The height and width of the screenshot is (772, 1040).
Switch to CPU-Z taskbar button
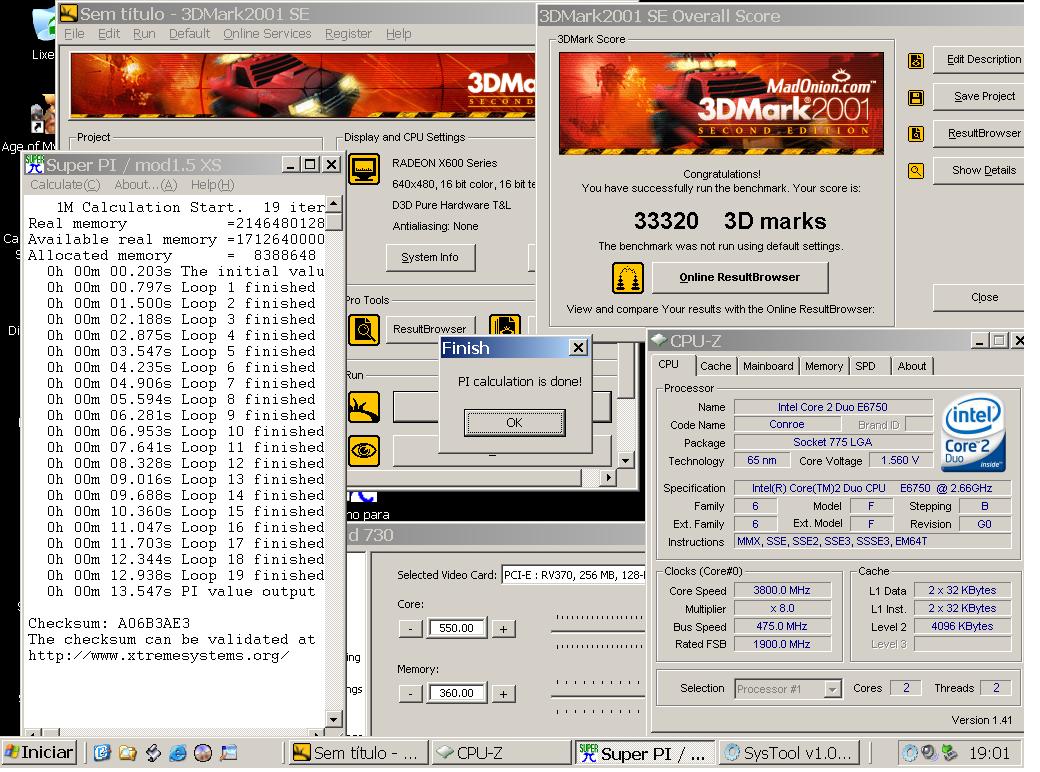pos(501,753)
